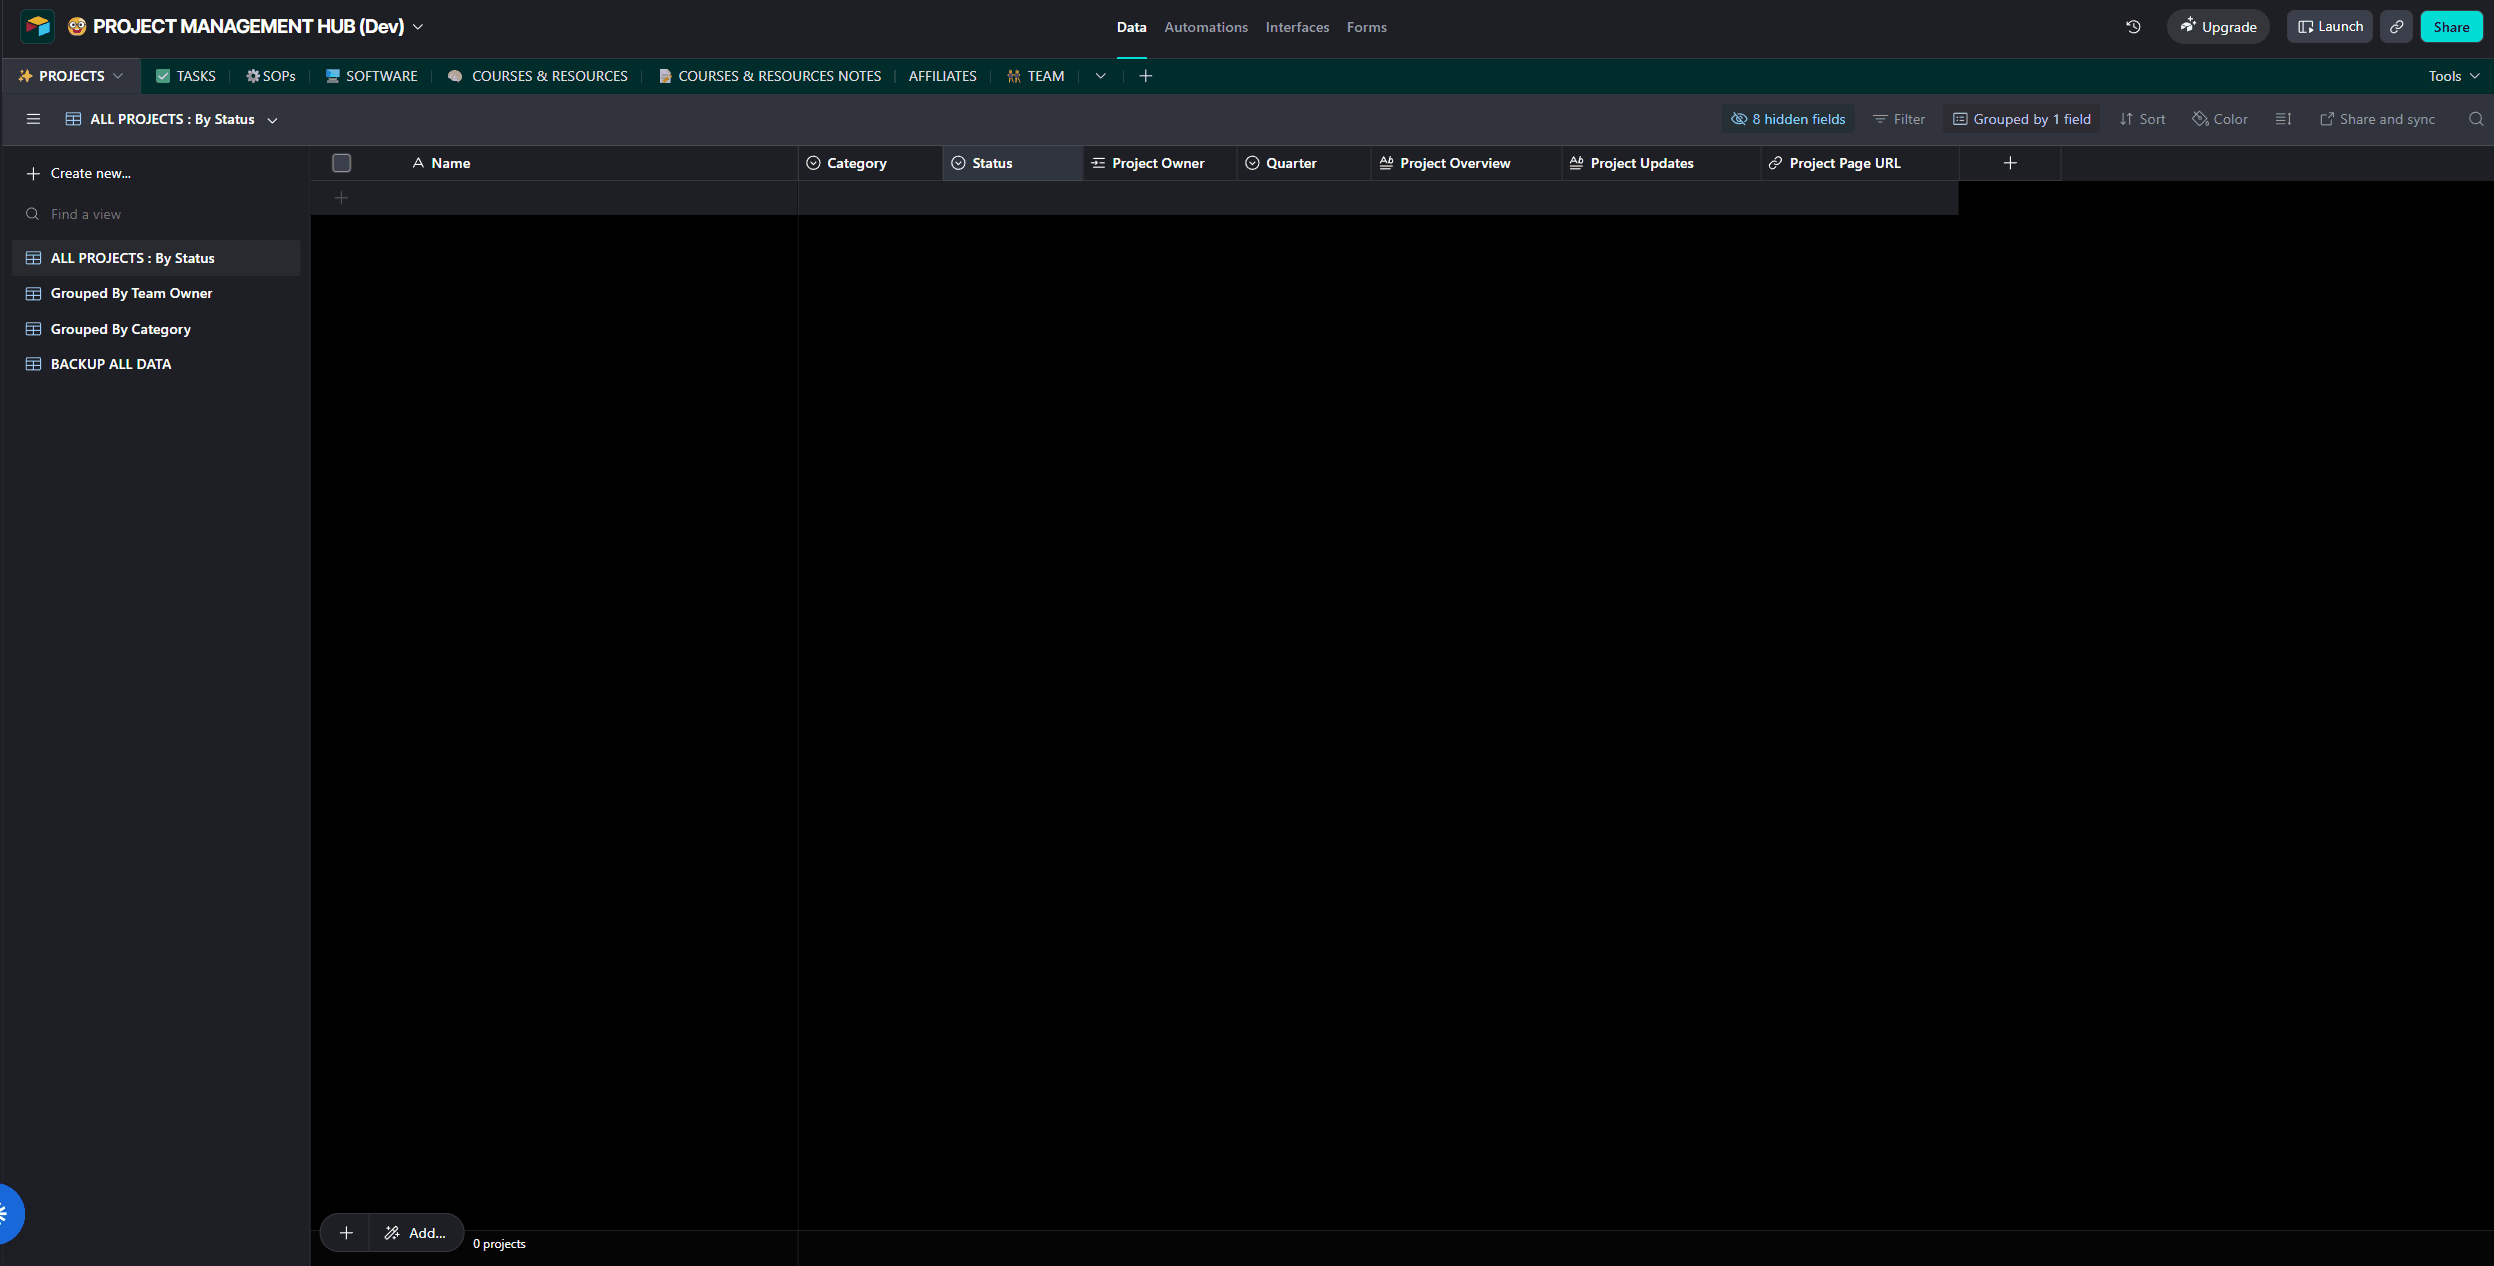Open the Forms tab
Screen dimensions: 2494x1266
pos(1366,27)
